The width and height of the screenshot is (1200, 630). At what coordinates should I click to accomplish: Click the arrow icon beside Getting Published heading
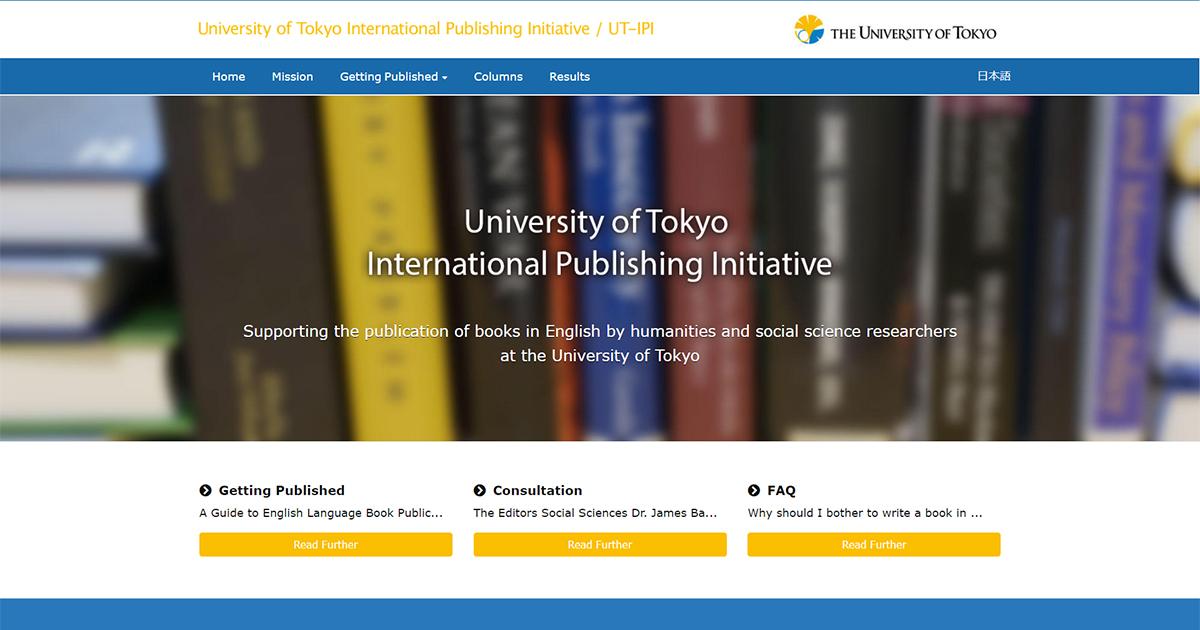pos(204,490)
